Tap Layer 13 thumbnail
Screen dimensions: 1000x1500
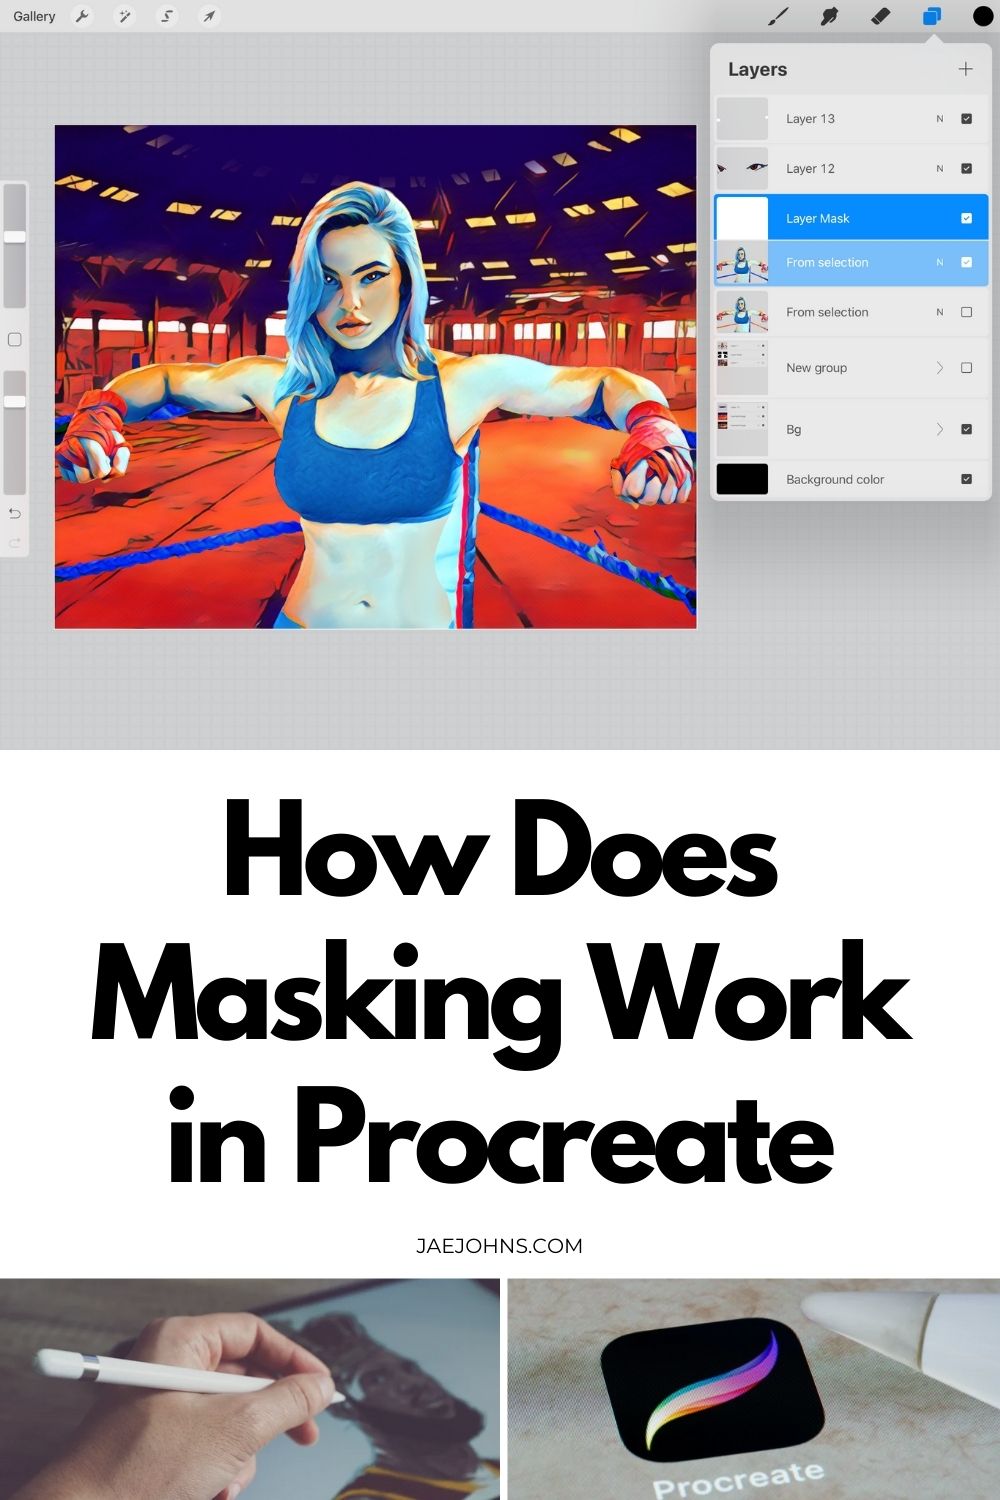coord(742,119)
